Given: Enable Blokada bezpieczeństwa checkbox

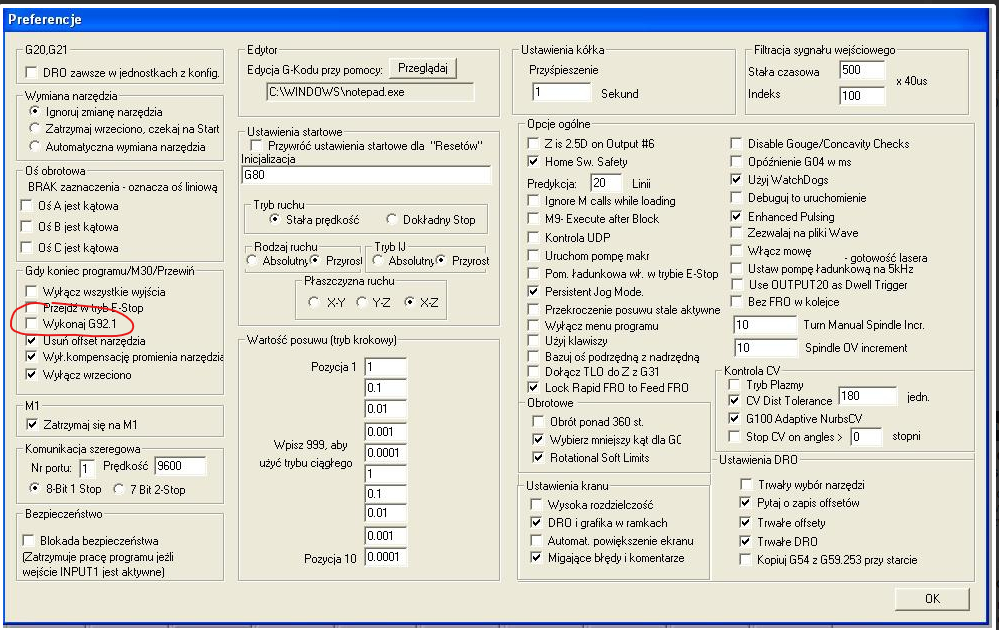Looking at the screenshot, I should coord(28,541).
